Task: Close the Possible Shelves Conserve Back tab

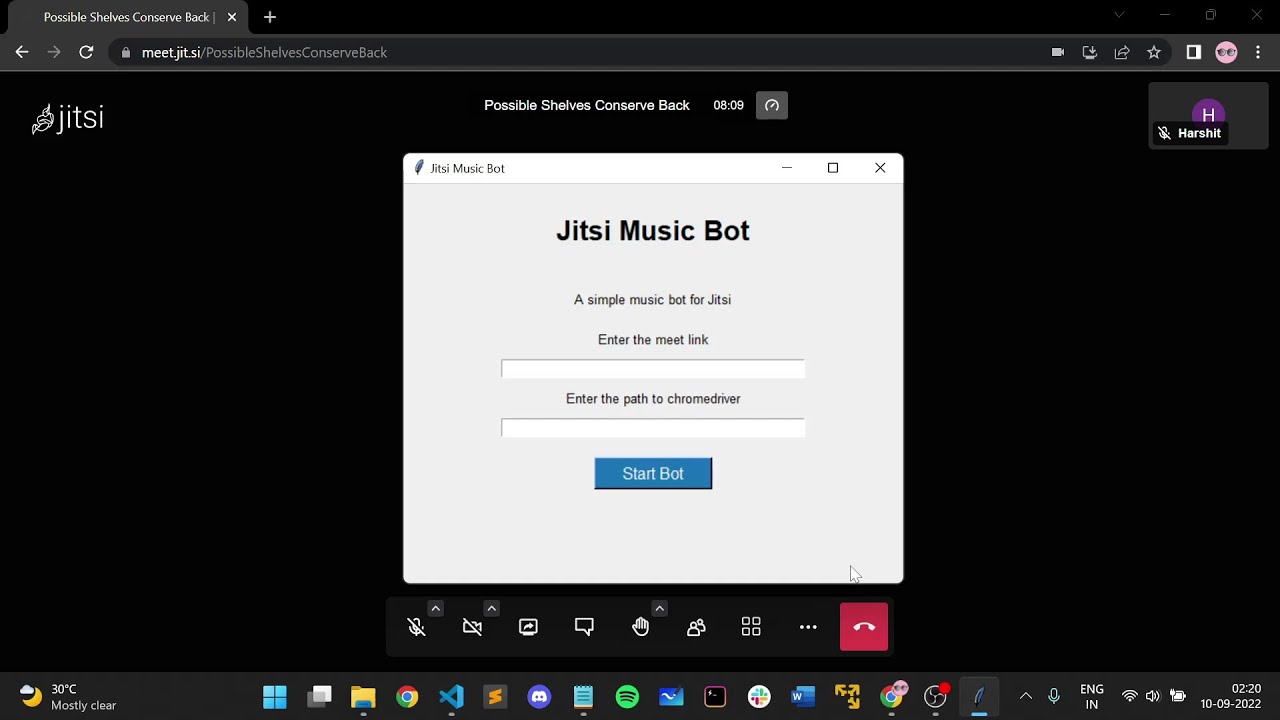Action: click(x=231, y=17)
